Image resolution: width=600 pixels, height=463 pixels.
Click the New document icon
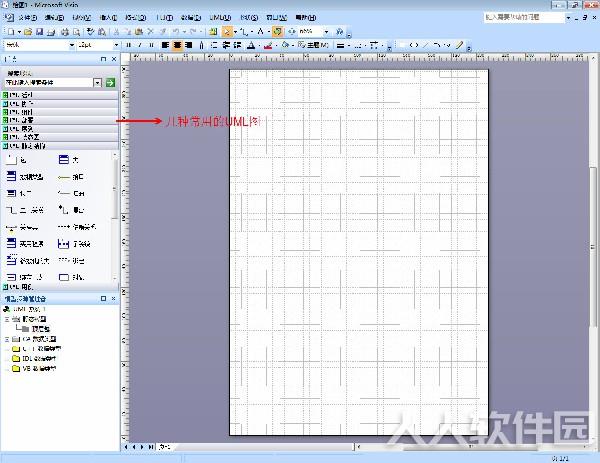coord(11,32)
